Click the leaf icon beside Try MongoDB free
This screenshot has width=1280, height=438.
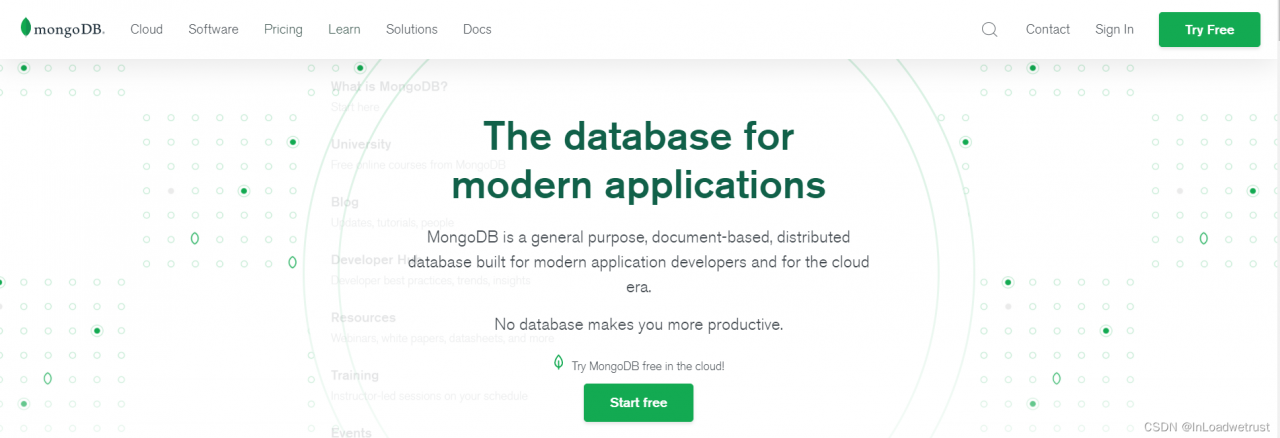[559, 363]
